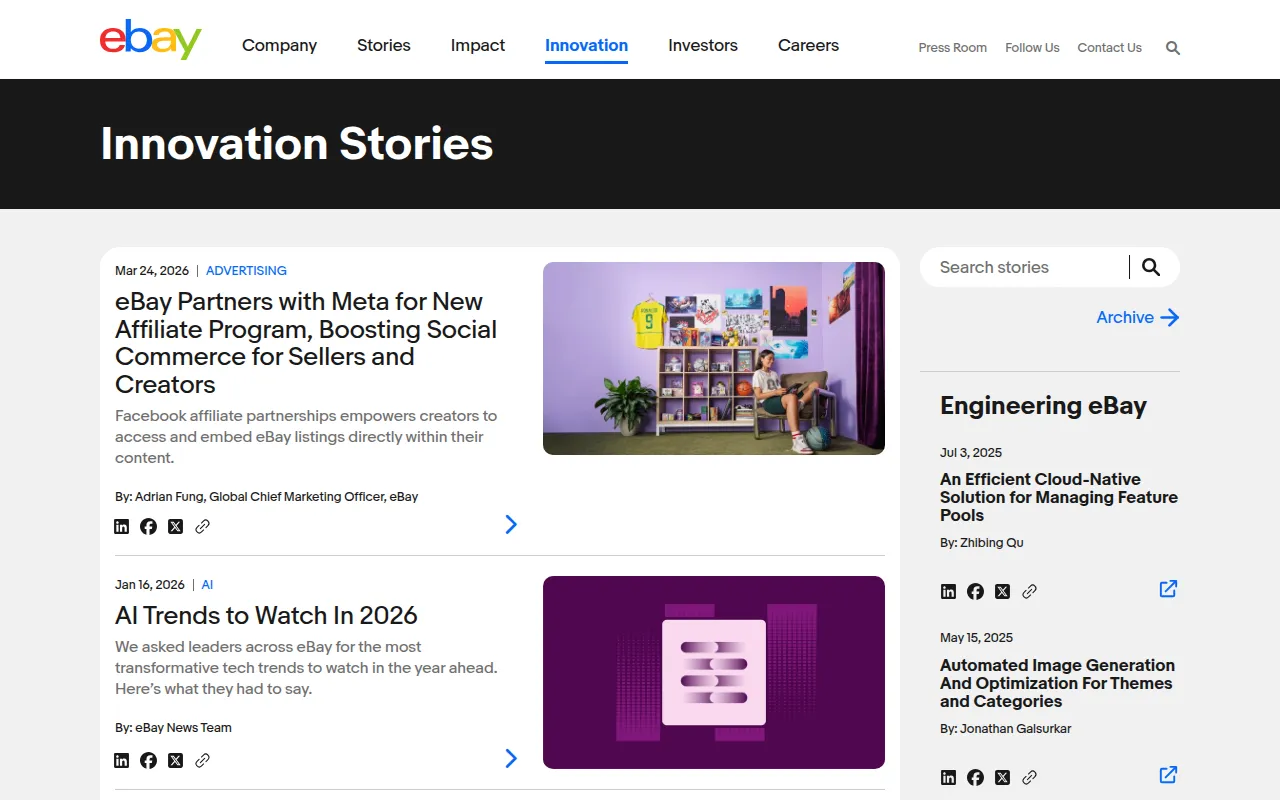Click the Engineering eBay heading
Image resolution: width=1280 pixels, height=800 pixels.
1043,405
